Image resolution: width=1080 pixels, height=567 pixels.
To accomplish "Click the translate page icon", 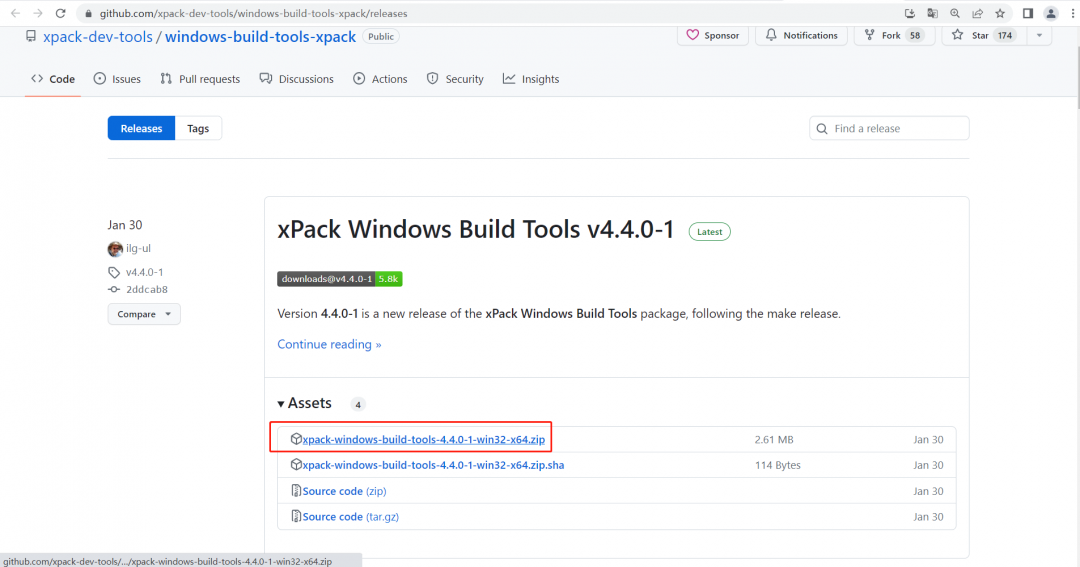I will click(x=933, y=13).
